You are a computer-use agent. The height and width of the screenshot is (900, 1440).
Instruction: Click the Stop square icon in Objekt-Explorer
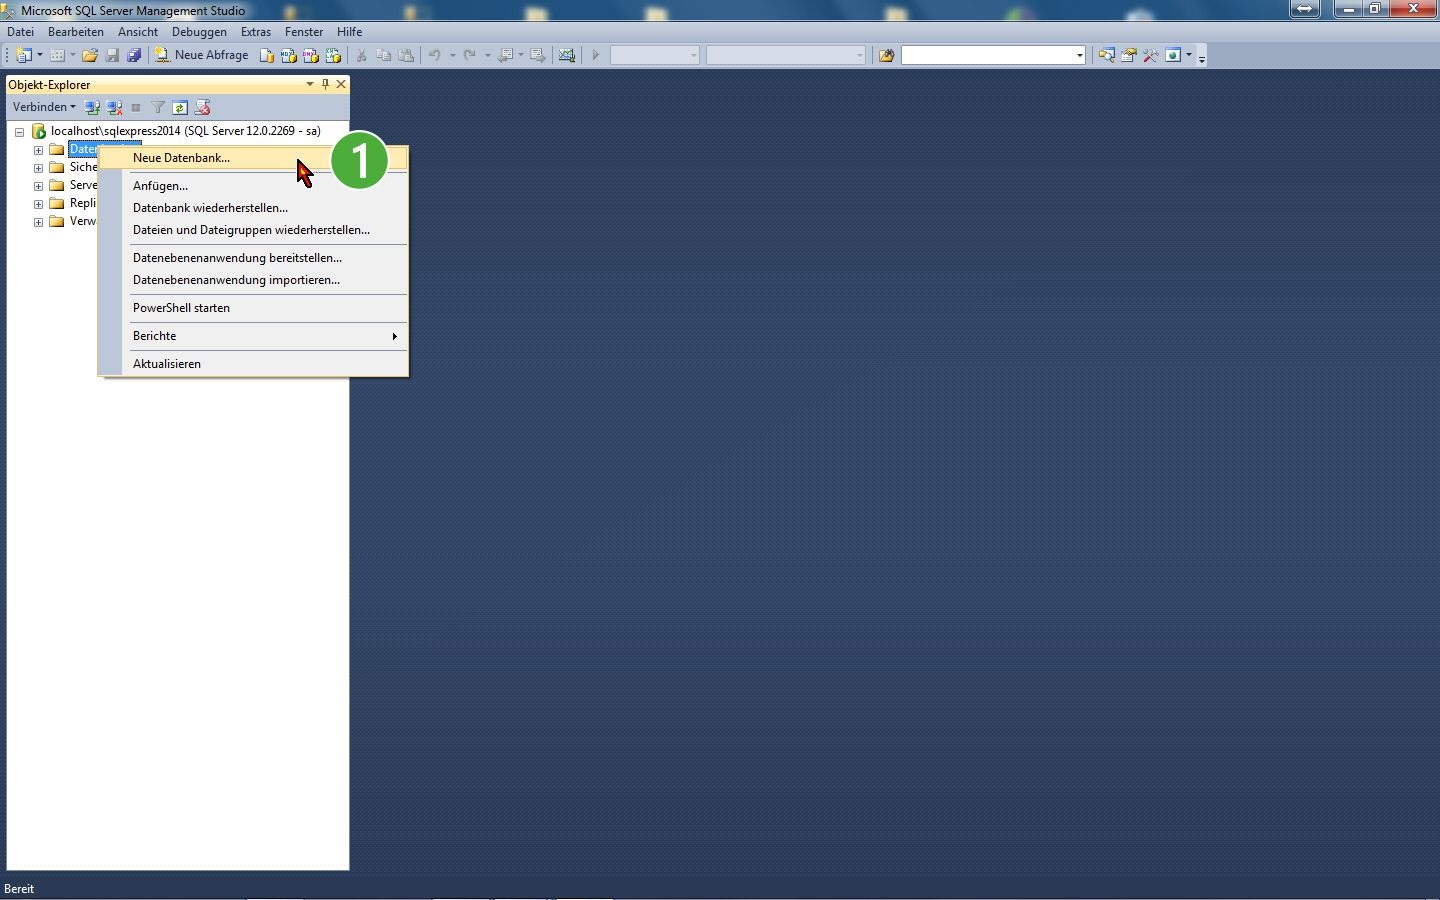click(136, 107)
